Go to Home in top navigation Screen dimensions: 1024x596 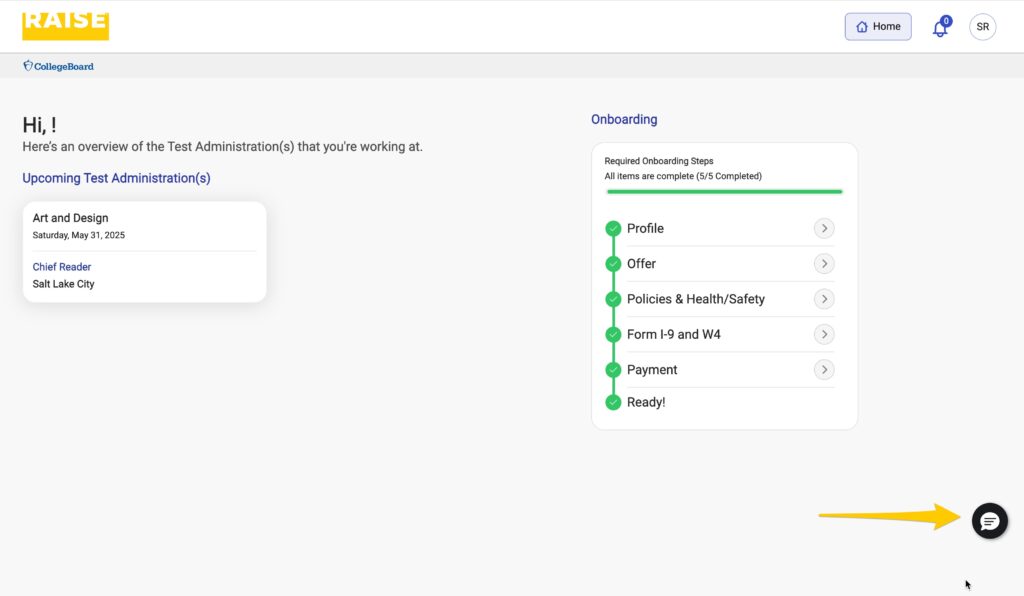tap(878, 27)
